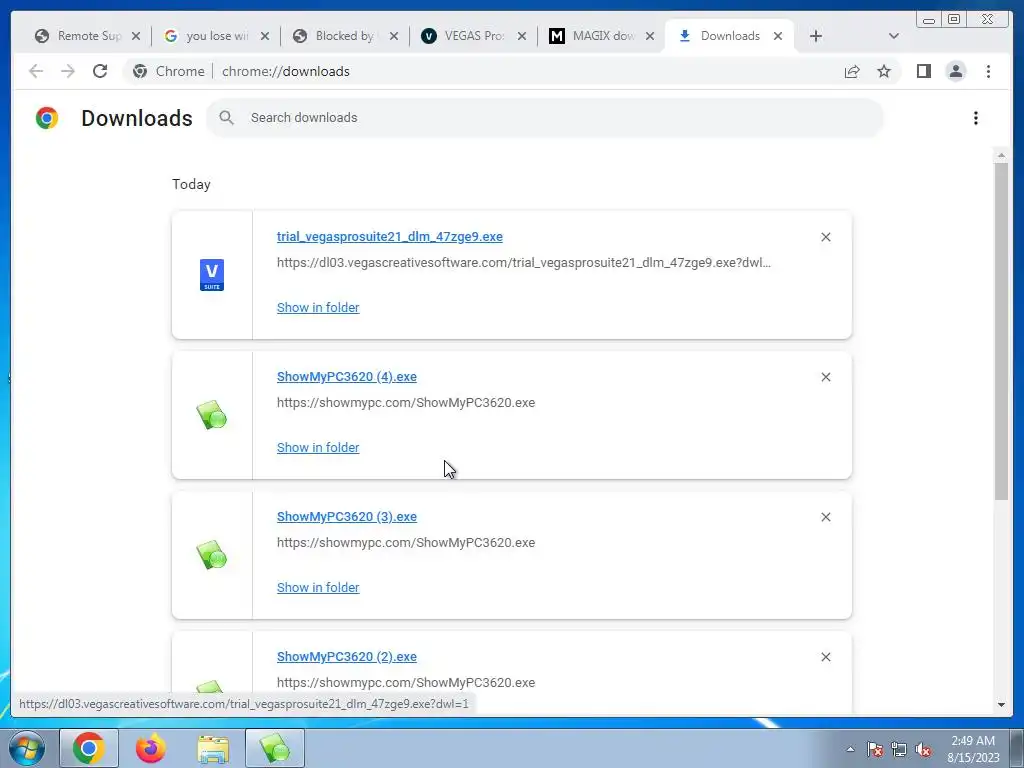Remove ShowMyPC3620 (3).exe from list

[x=825, y=517]
